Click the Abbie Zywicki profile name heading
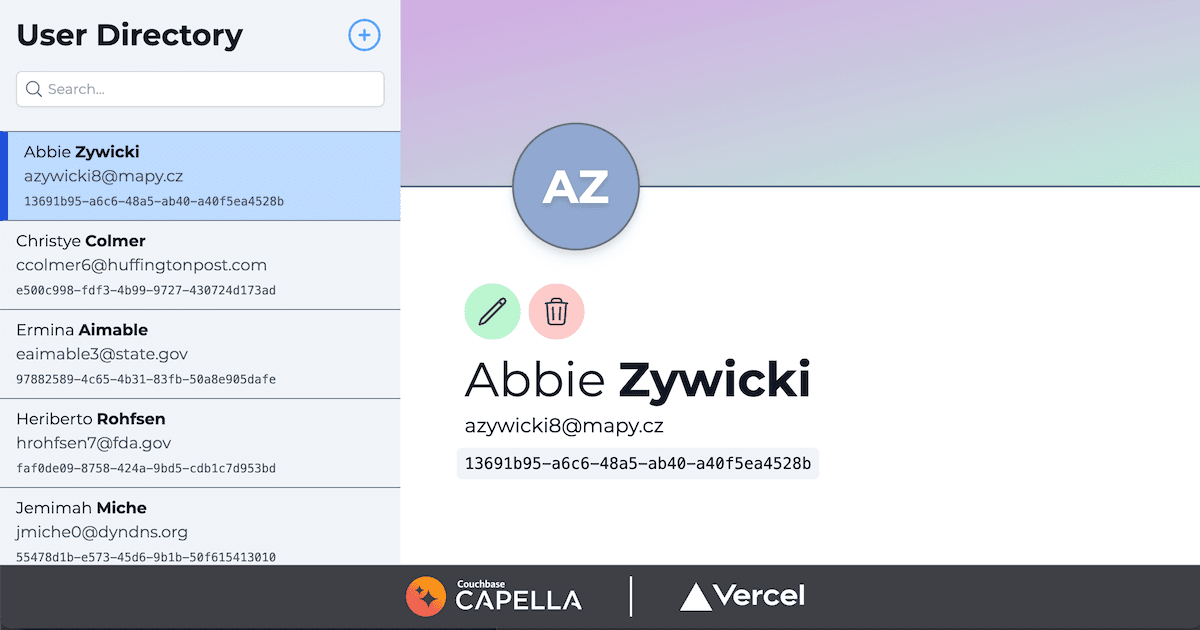This screenshot has width=1200, height=630. tap(637, 380)
